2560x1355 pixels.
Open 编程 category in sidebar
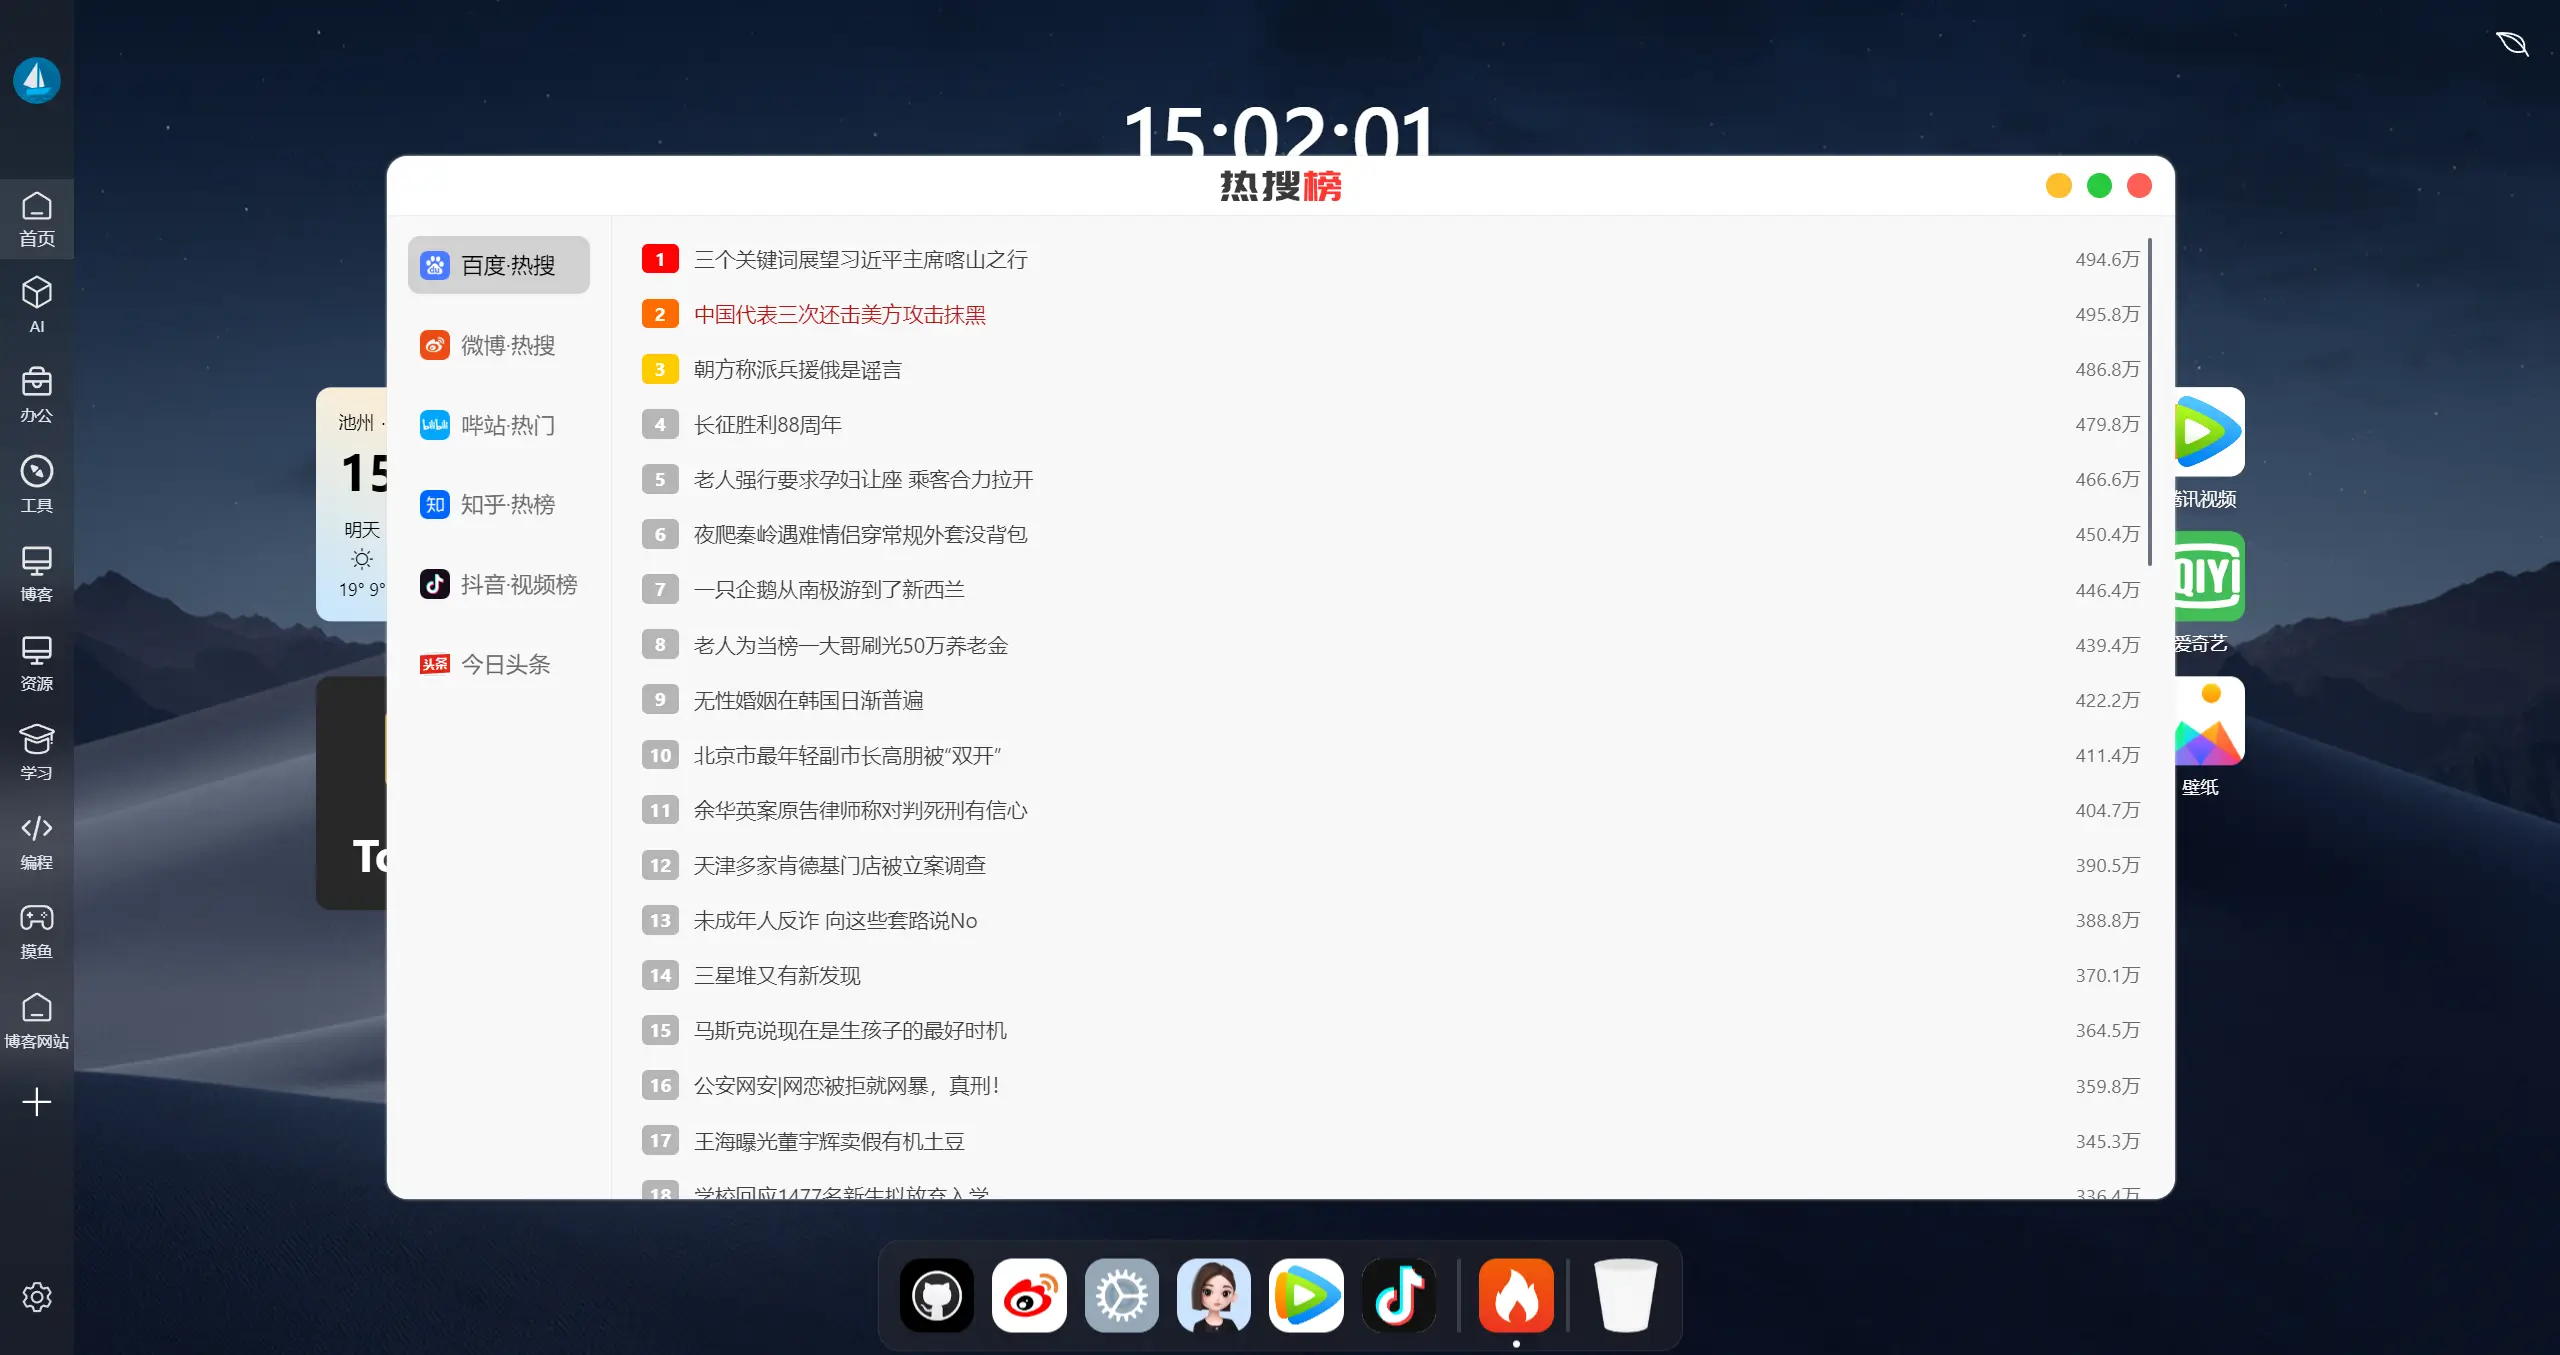(37, 841)
